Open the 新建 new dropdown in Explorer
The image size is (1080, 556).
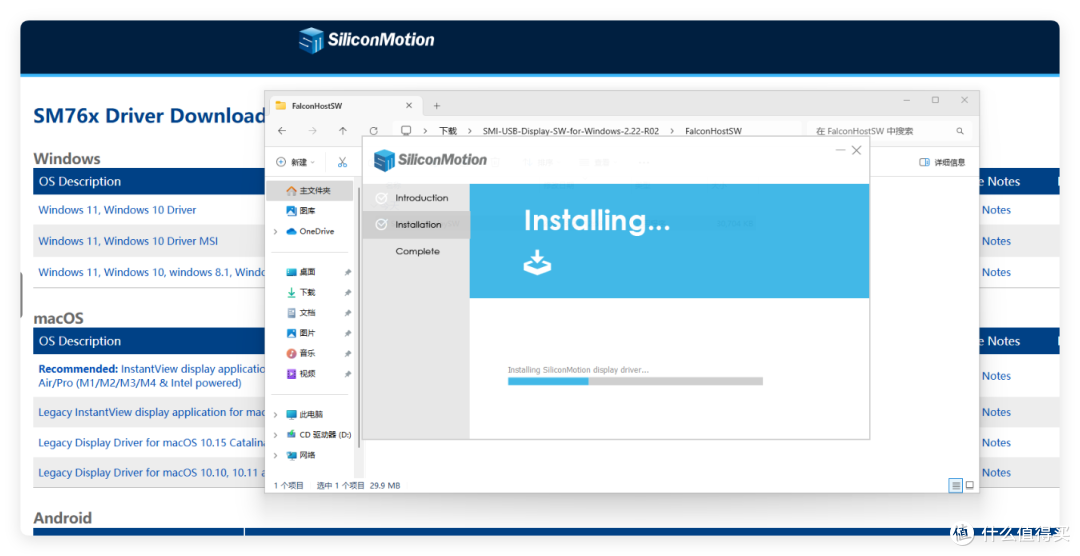pyautogui.click(x=295, y=163)
